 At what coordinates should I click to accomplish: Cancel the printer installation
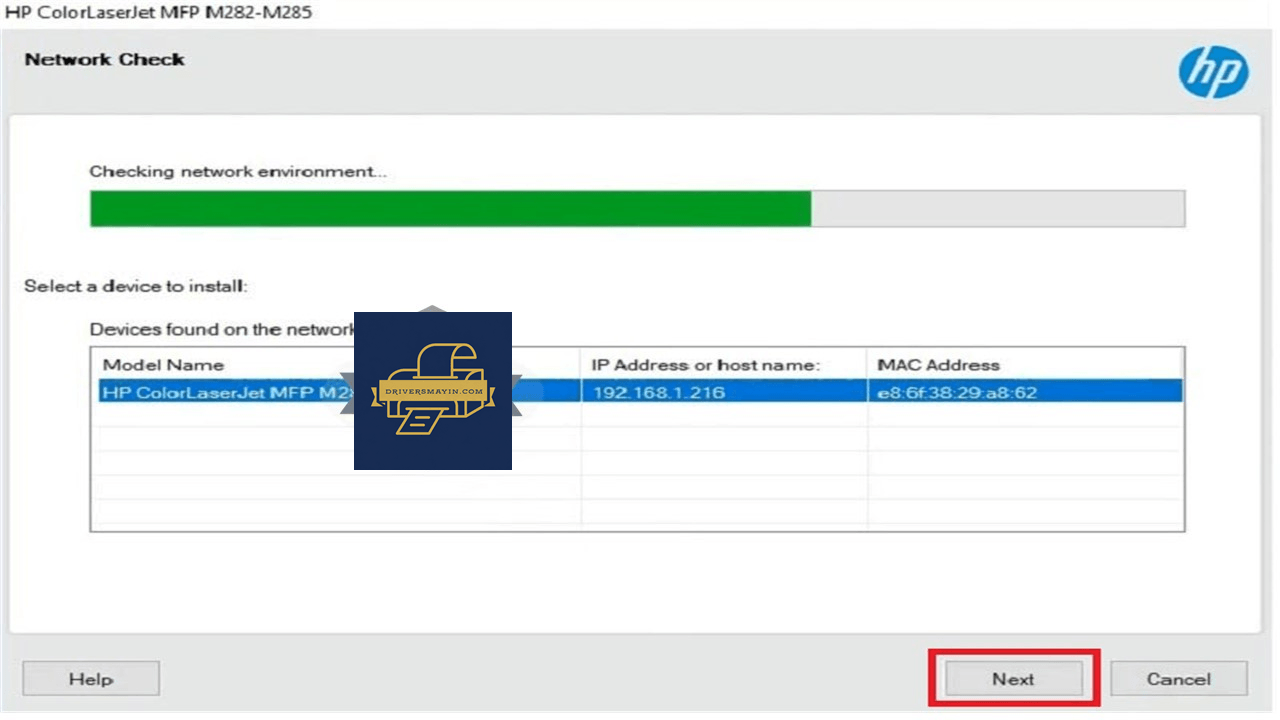[1179, 679]
